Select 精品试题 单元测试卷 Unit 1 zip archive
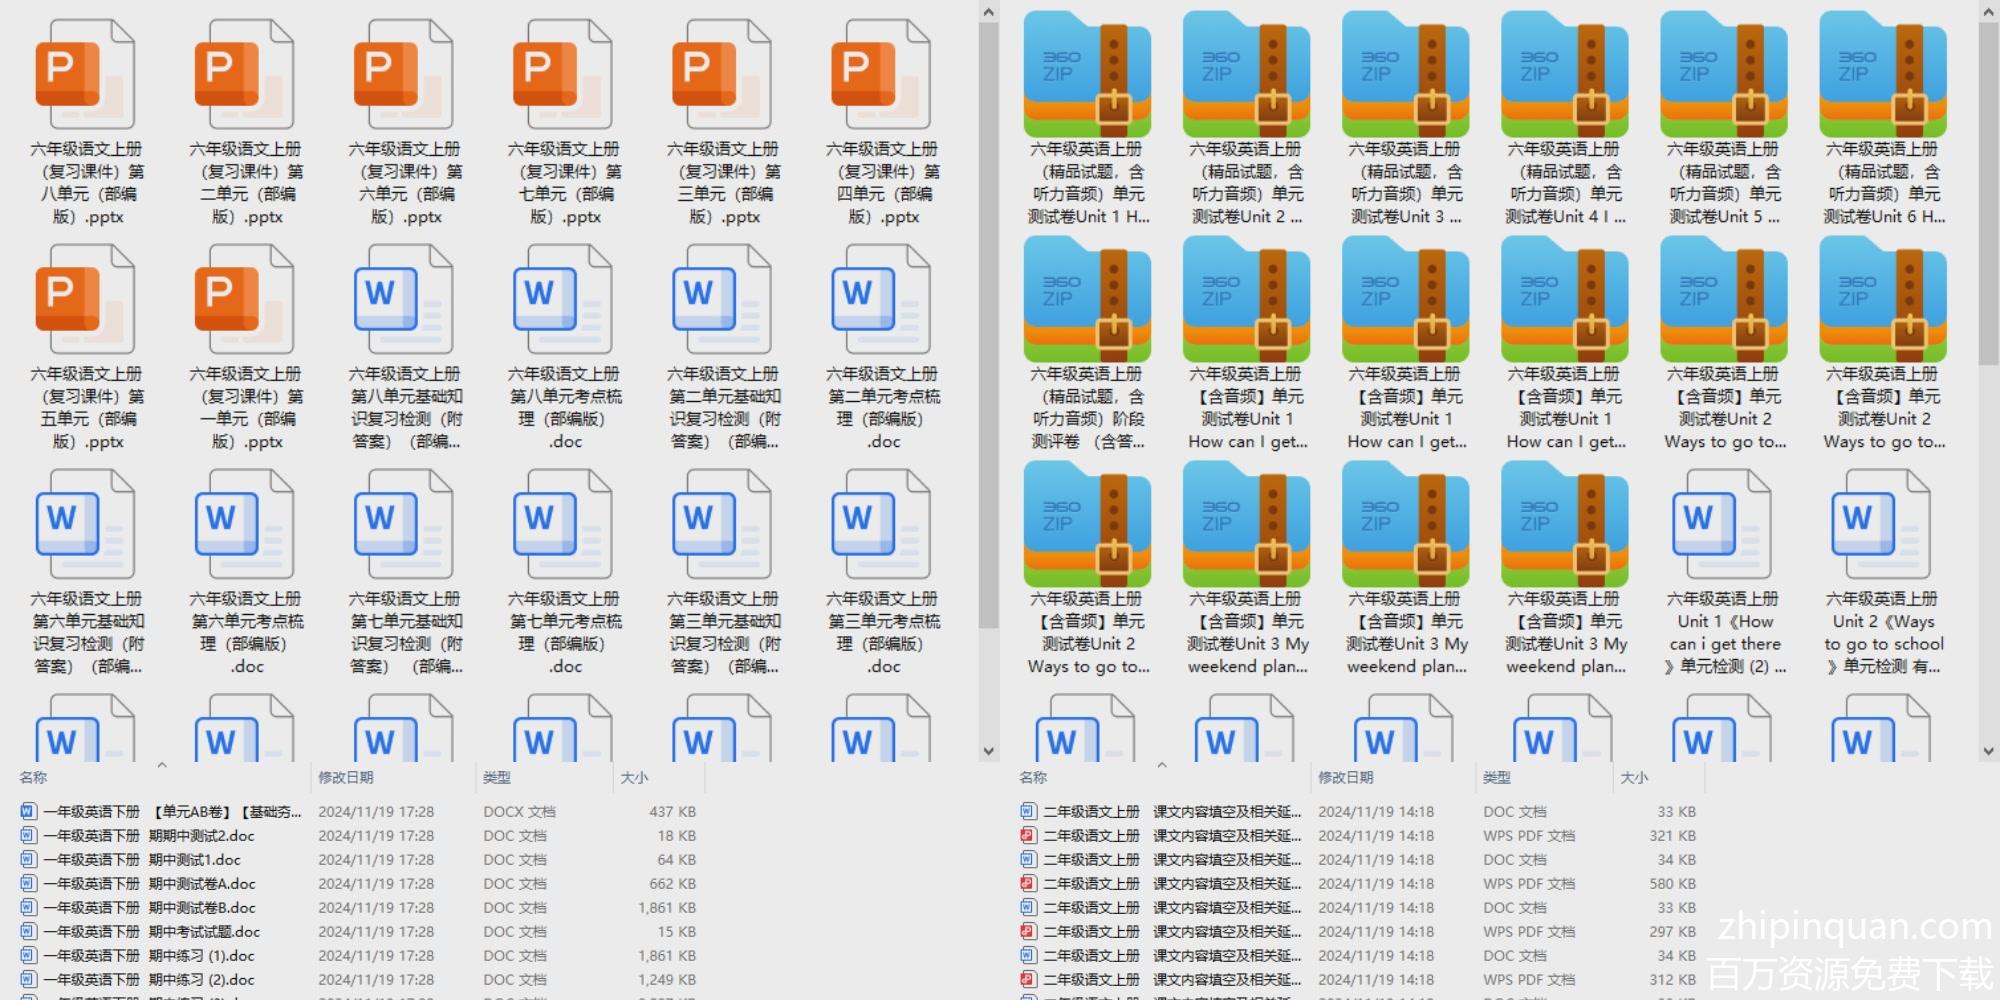The image size is (2000, 1000). pos(1087,74)
